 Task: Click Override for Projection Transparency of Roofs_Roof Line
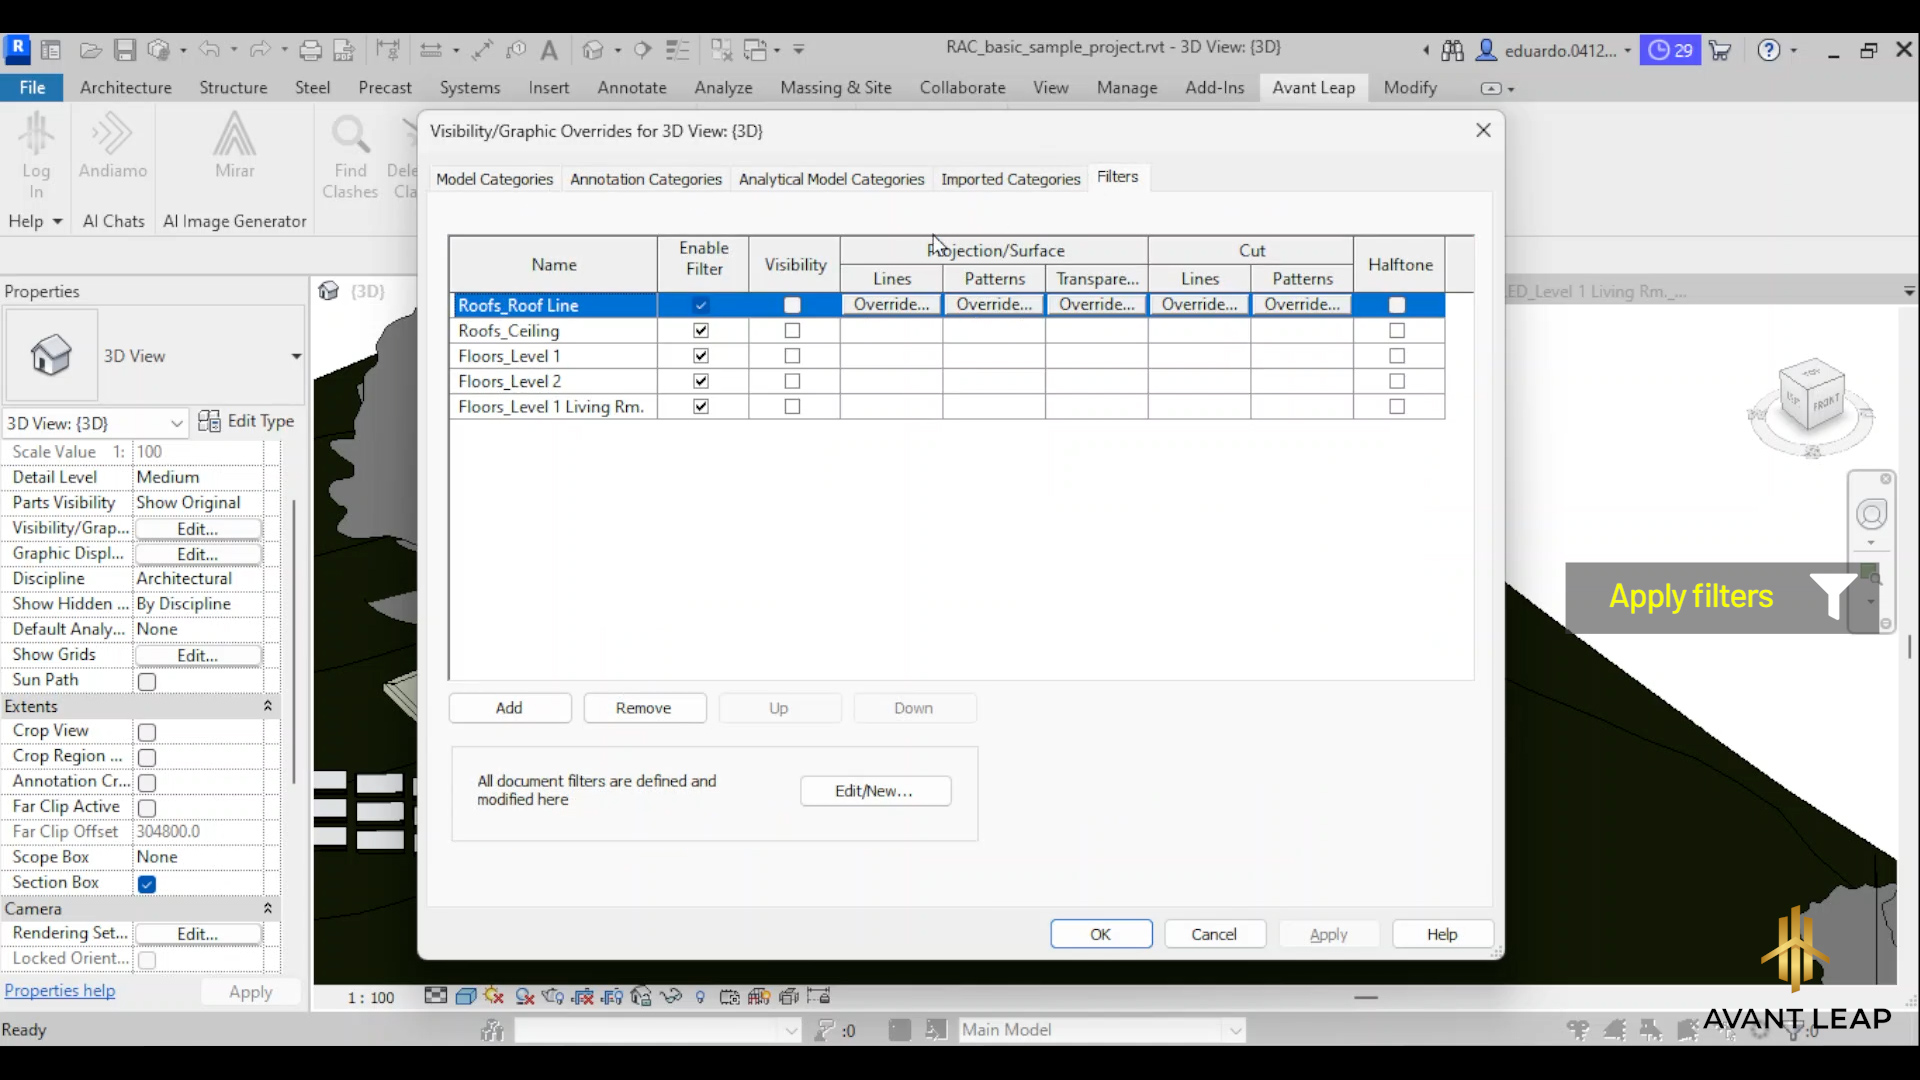(x=1096, y=304)
